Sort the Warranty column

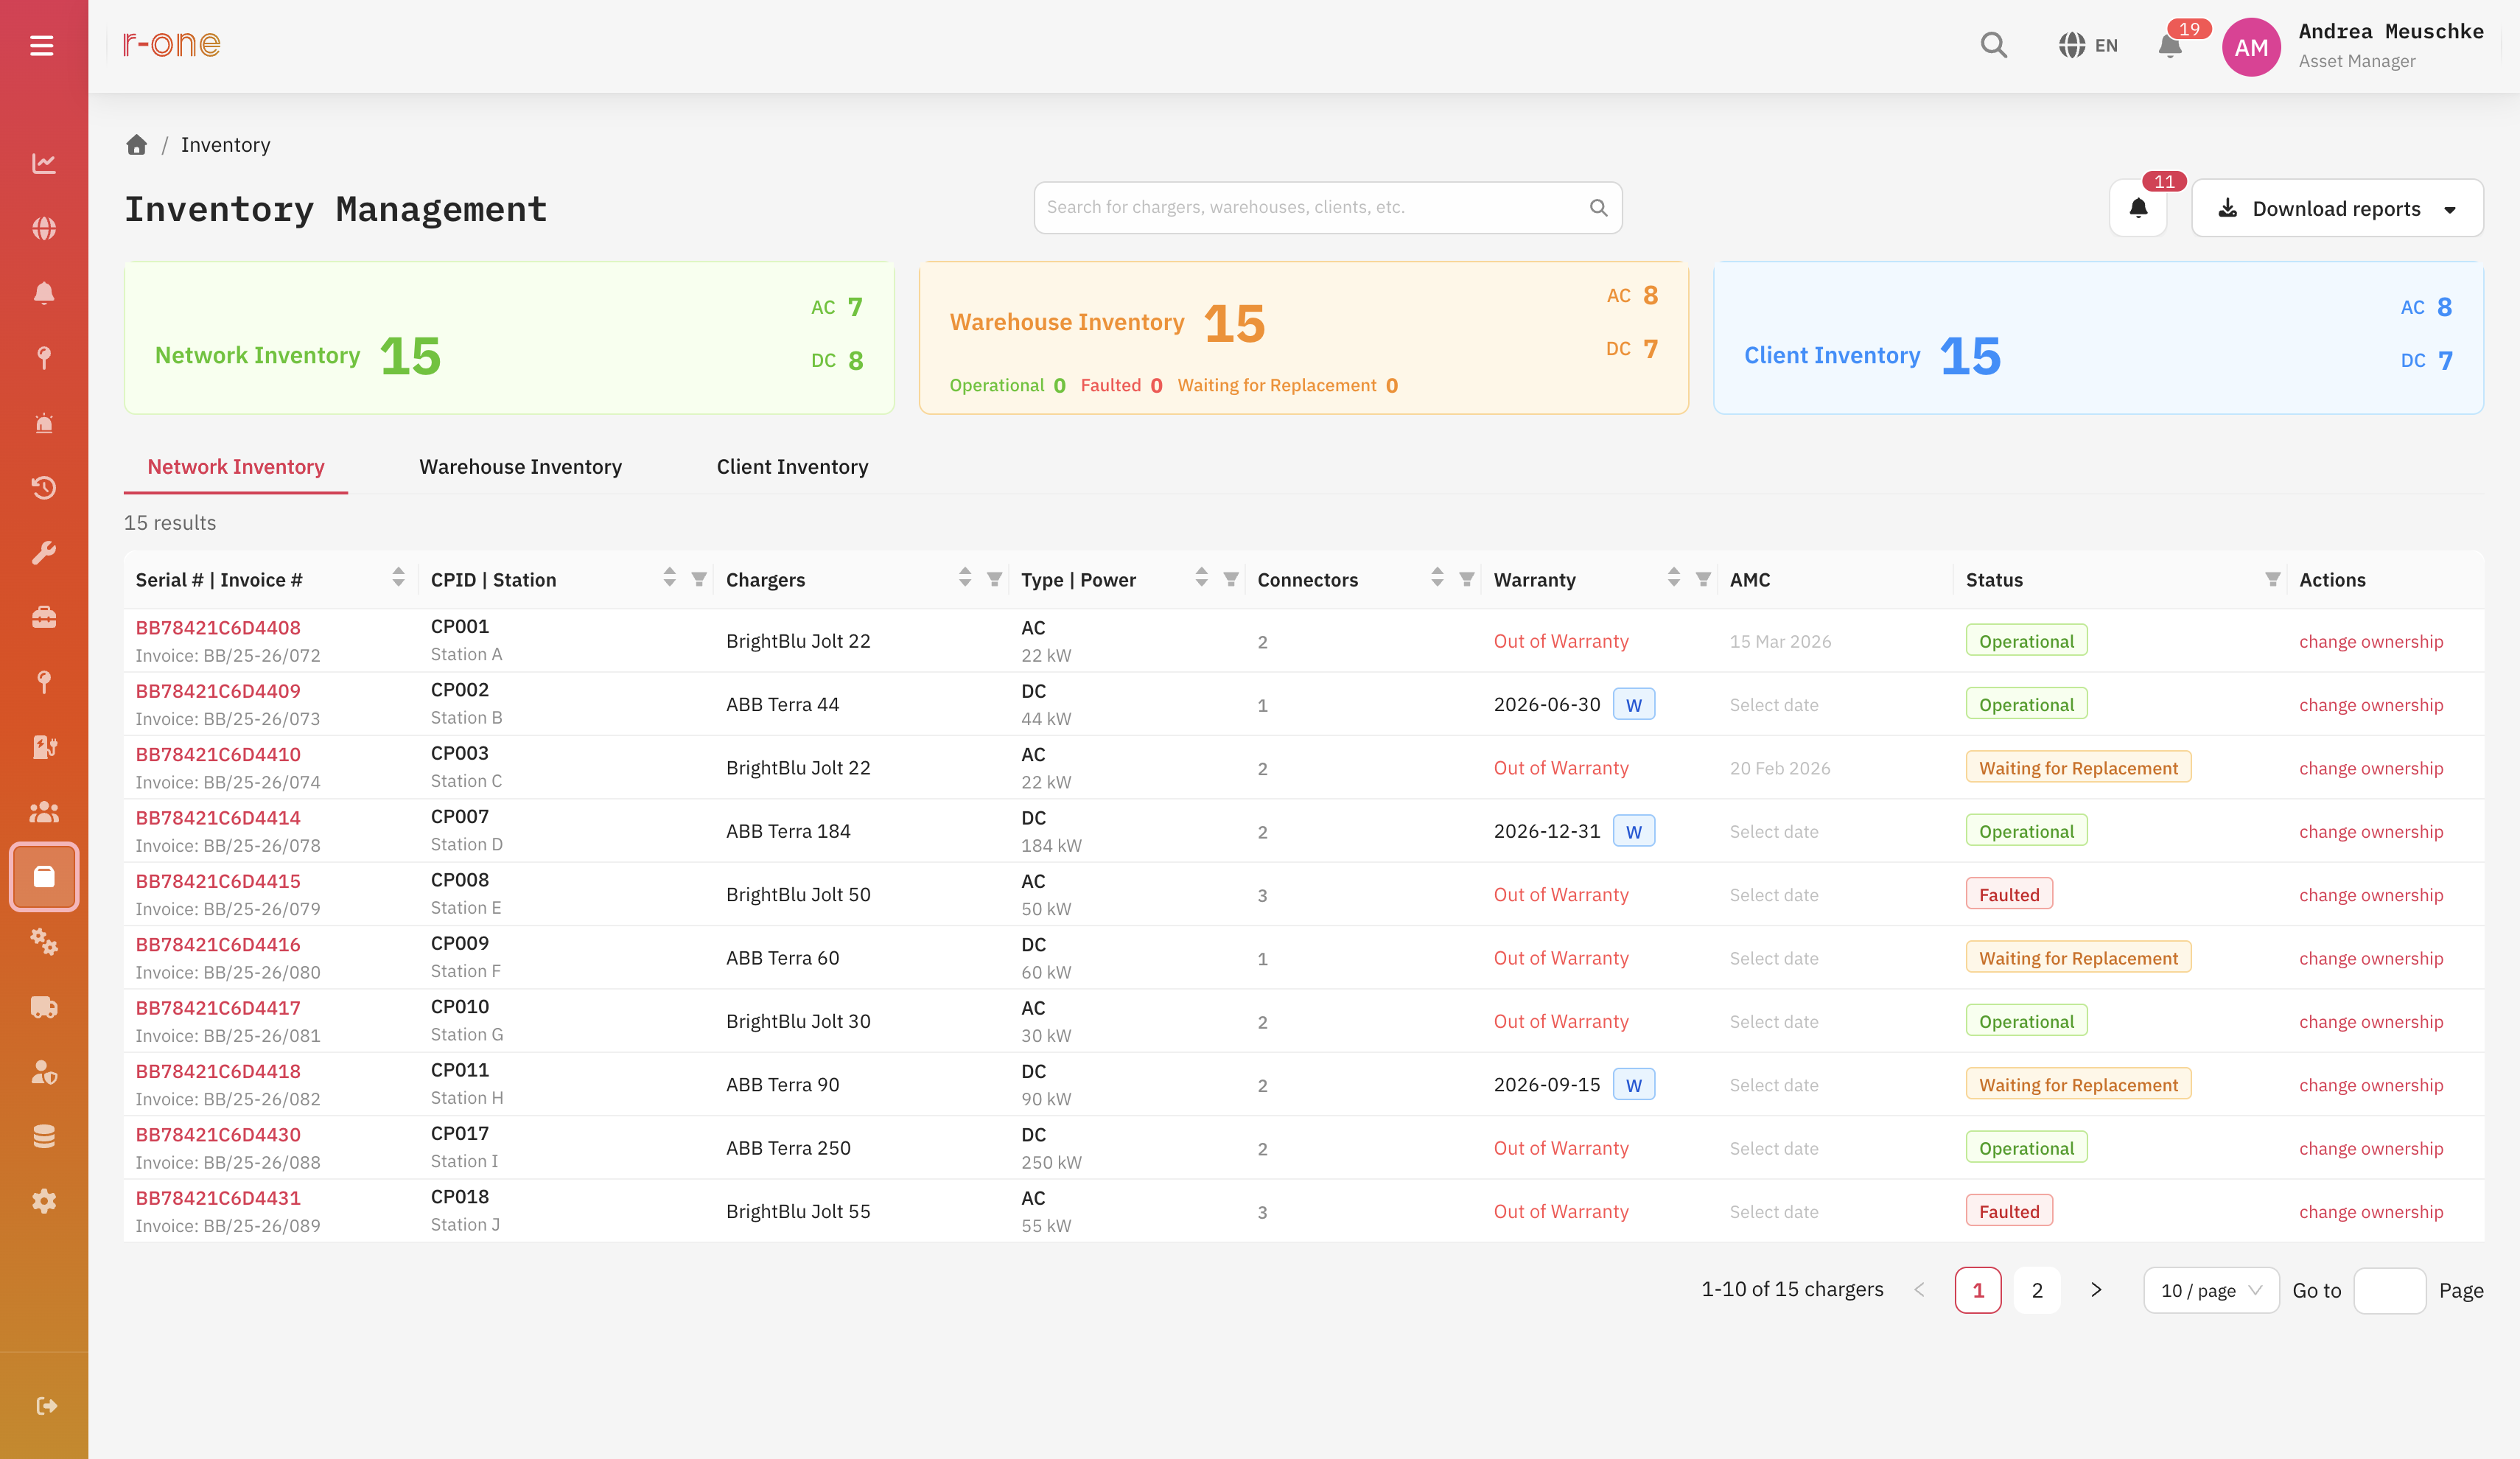[1673, 577]
